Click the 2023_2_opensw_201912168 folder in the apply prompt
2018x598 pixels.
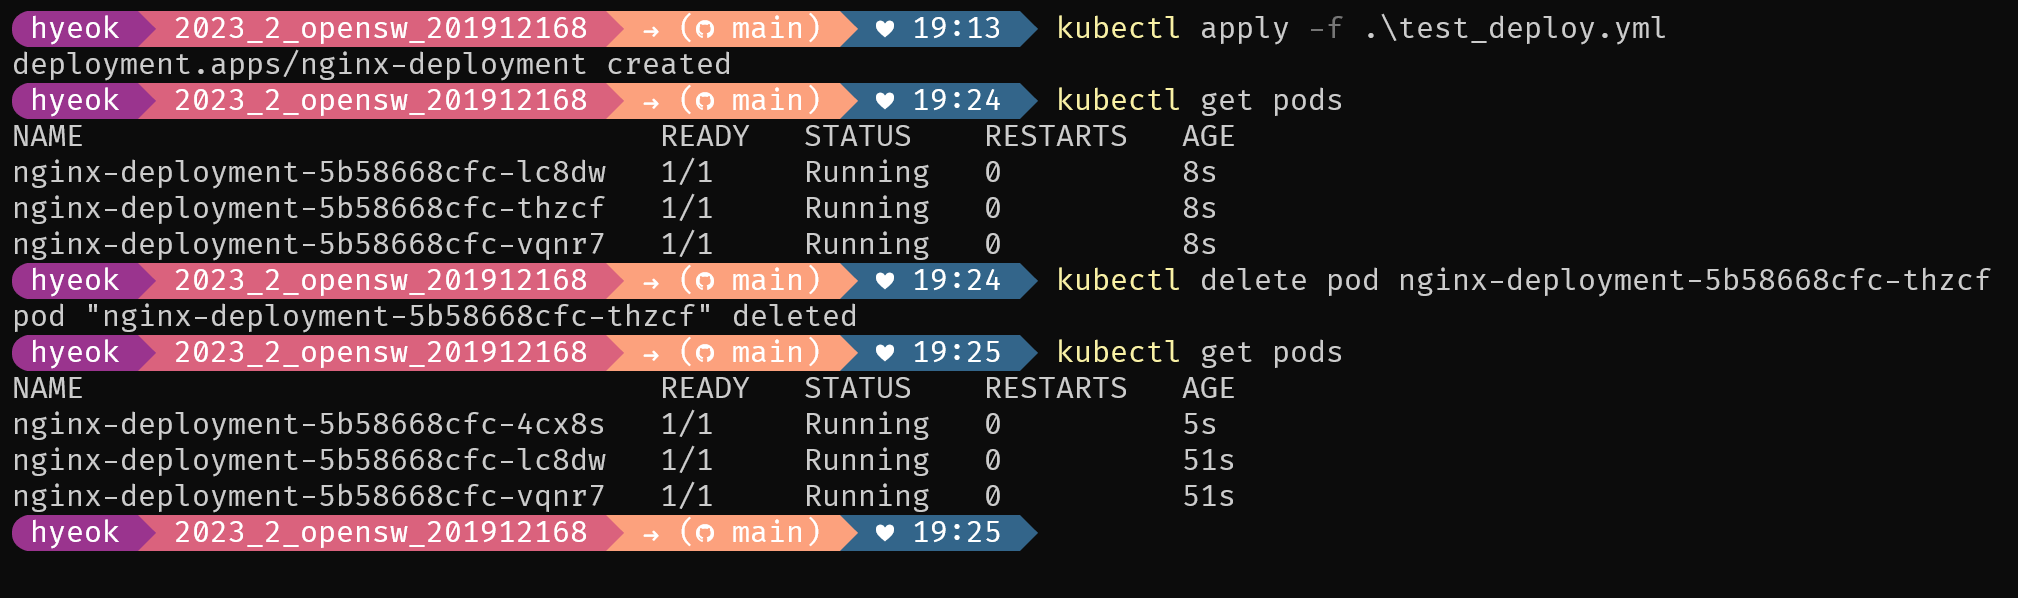pos(381,28)
